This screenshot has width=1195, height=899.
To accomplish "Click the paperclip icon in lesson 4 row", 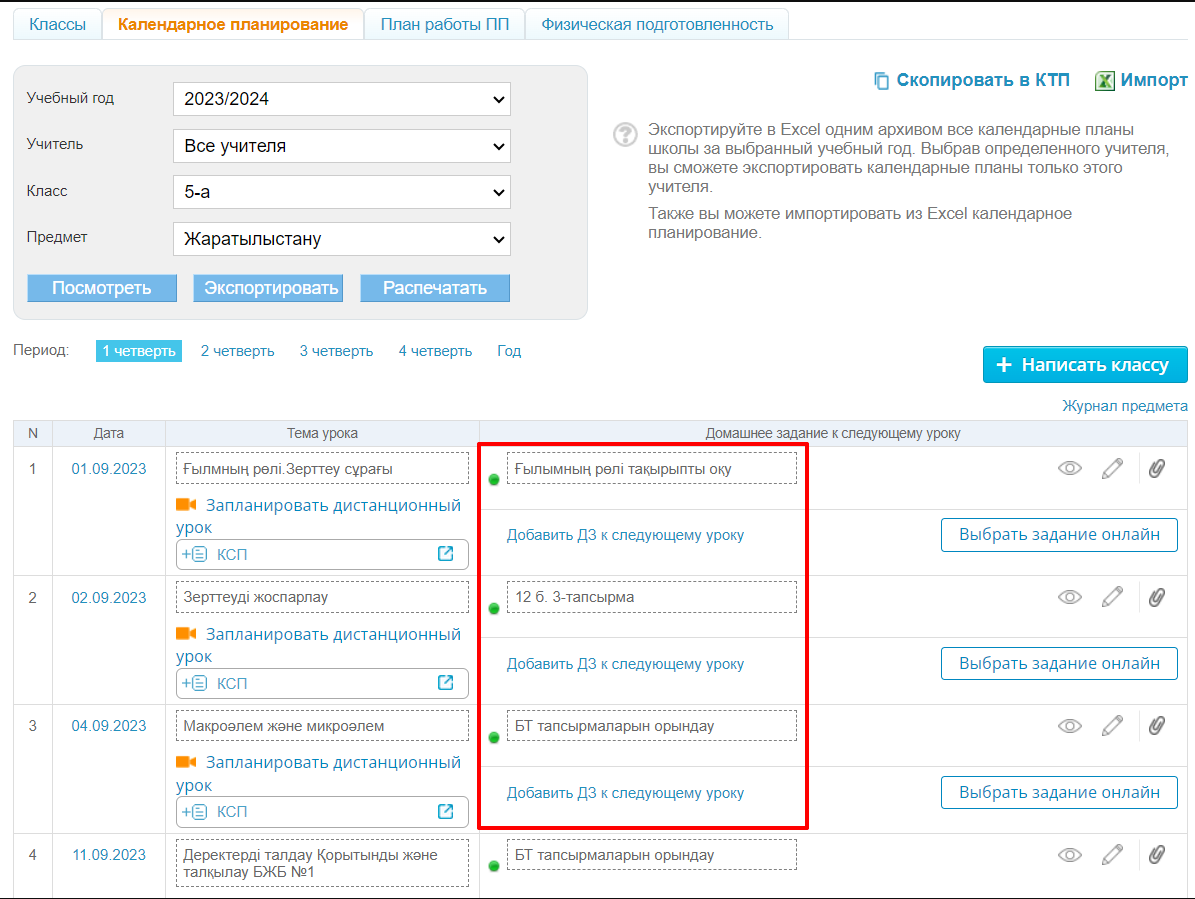I will 1156,855.
